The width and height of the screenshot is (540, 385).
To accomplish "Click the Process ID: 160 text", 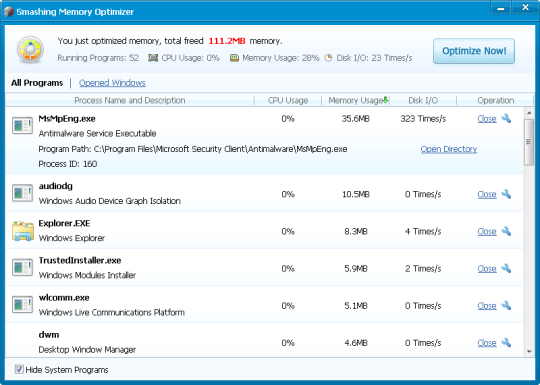I will point(68,164).
